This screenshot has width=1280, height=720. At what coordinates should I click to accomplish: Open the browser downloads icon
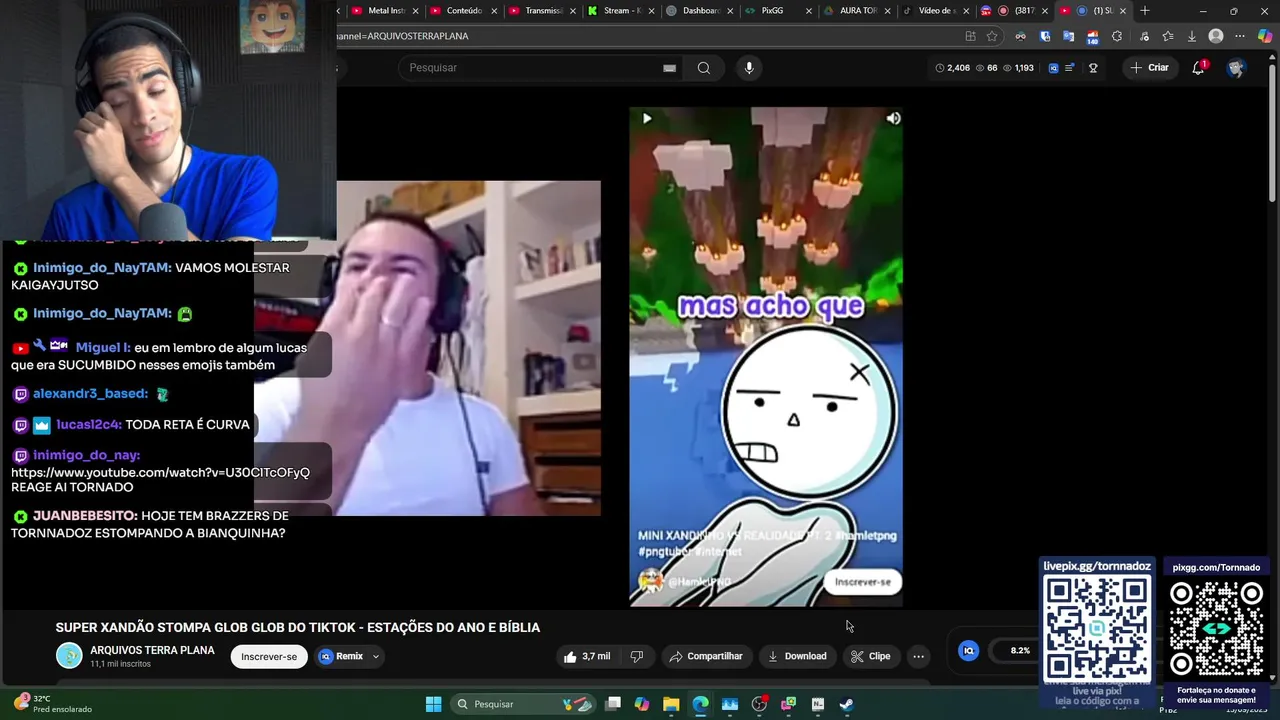pos(1191,36)
